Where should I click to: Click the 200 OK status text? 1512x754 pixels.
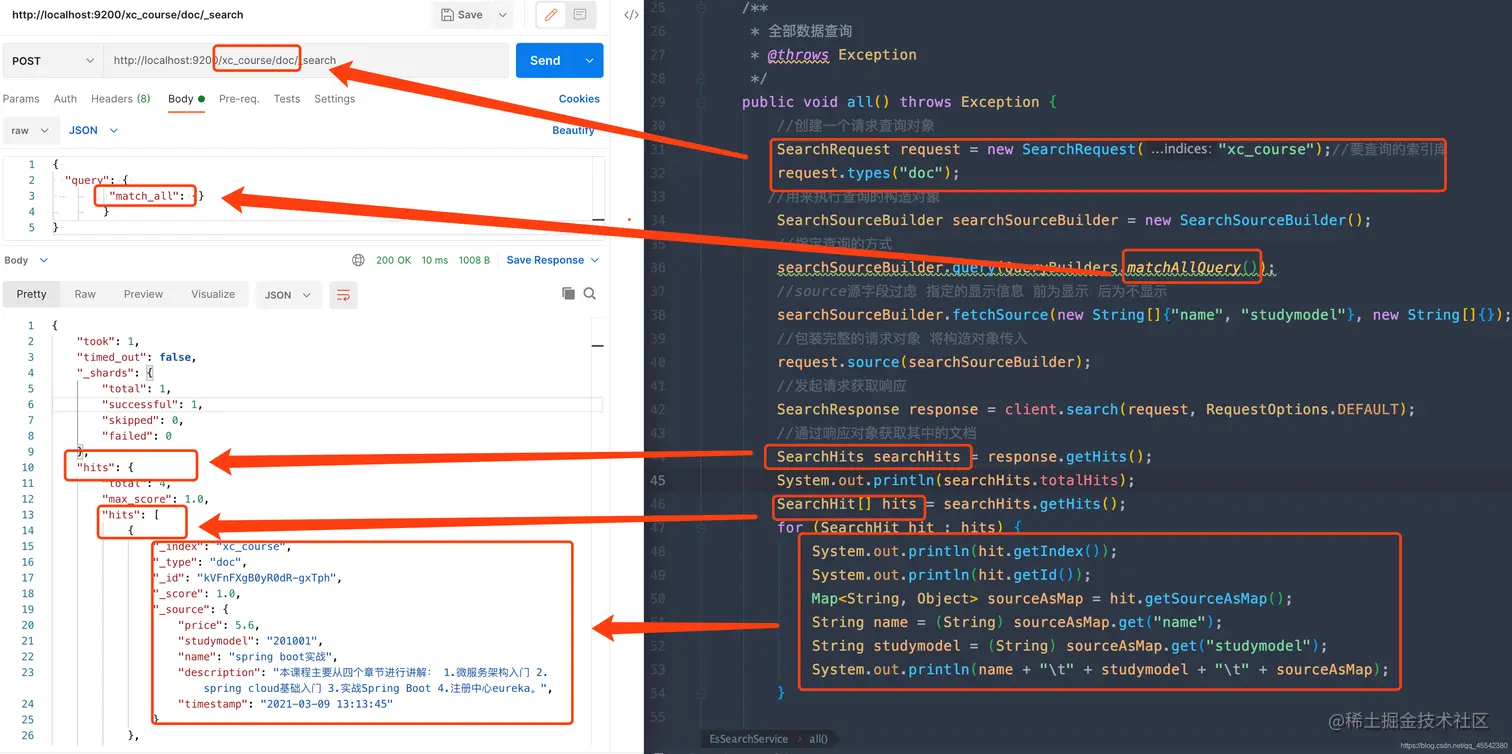(394, 260)
